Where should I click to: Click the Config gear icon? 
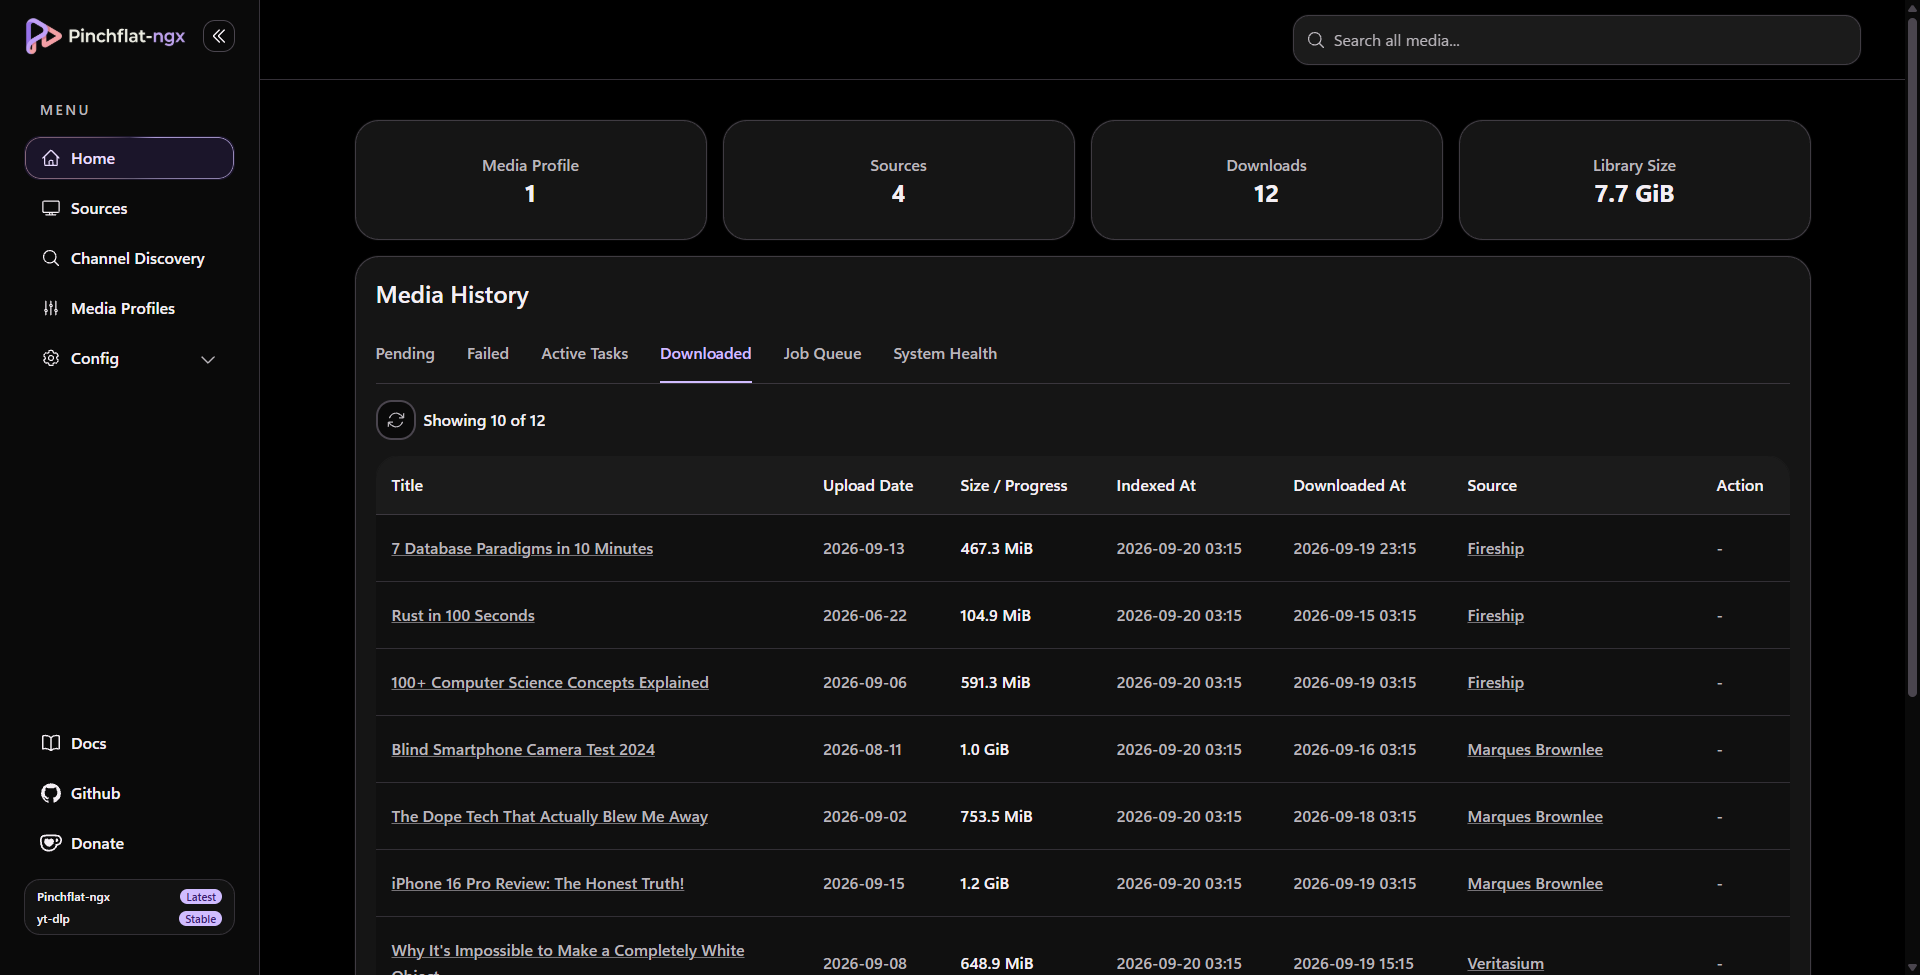coord(51,358)
